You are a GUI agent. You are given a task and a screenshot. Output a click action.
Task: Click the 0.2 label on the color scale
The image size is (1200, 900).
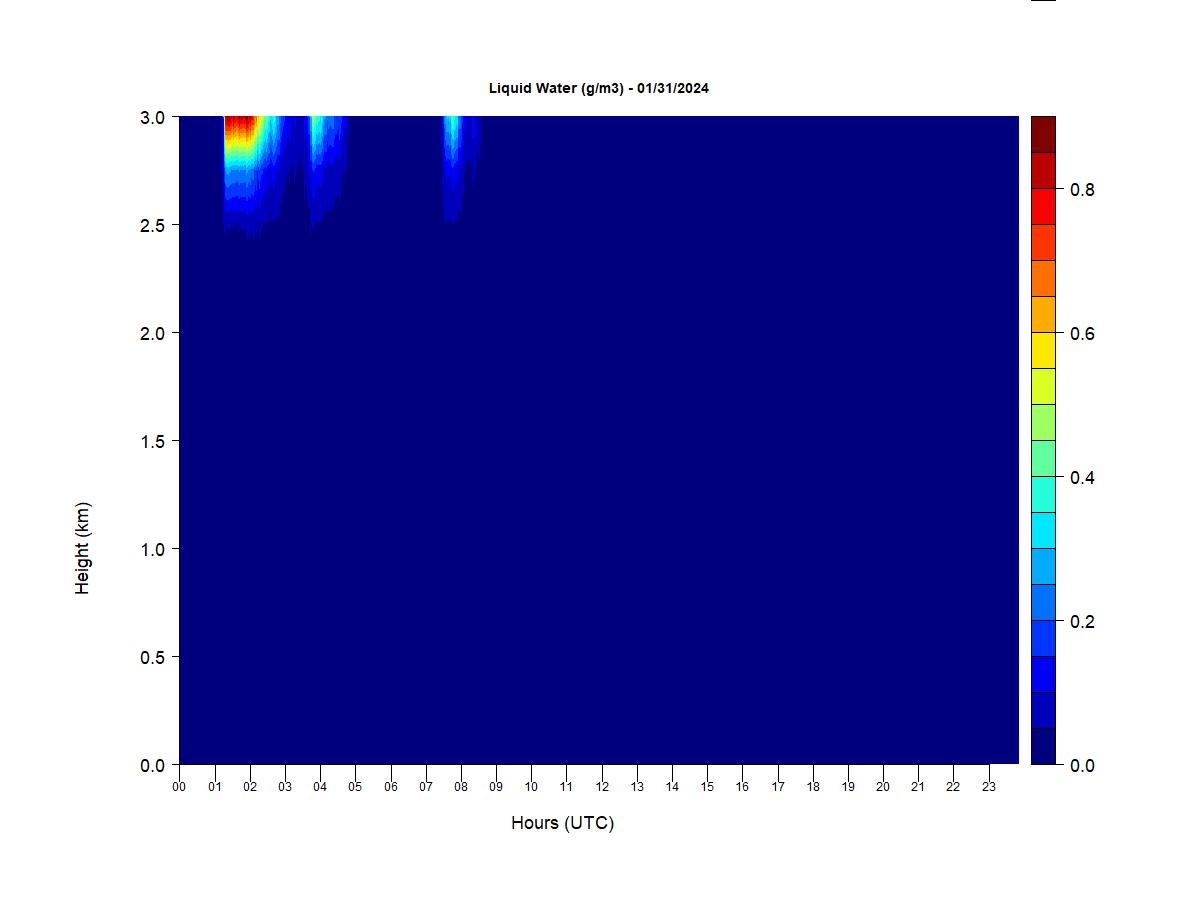(1082, 621)
